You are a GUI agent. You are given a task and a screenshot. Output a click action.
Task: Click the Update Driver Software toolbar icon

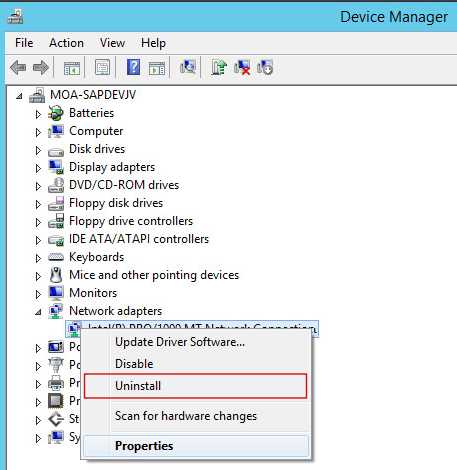pyautogui.click(x=219, y=67)
